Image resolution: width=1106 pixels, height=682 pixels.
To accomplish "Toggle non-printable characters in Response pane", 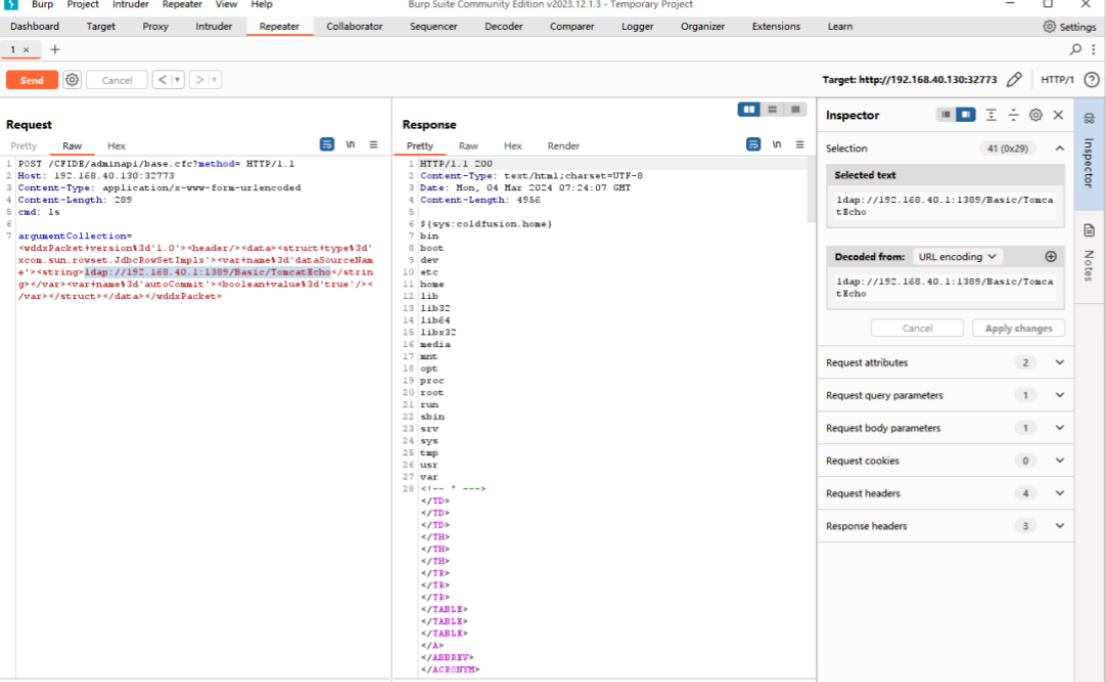I will pyautogui.click(x=777, y=144).
